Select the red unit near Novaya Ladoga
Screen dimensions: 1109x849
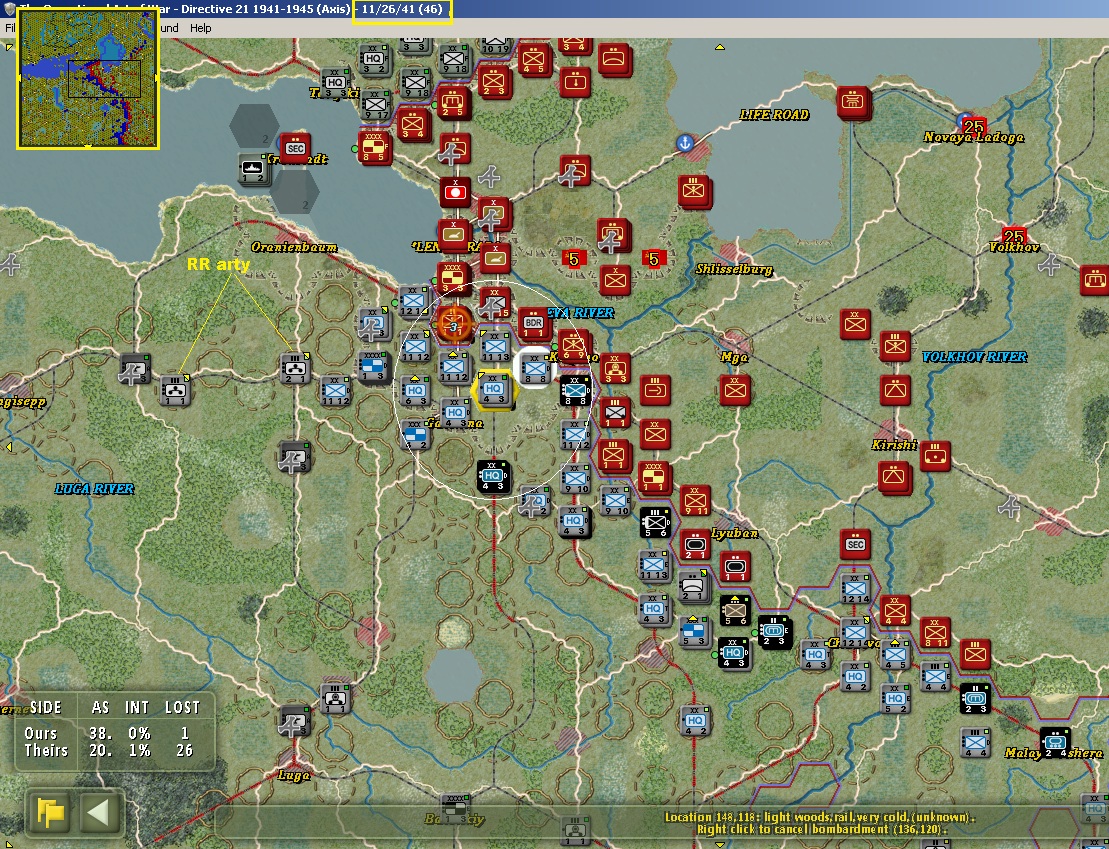[x=854, y=103]
